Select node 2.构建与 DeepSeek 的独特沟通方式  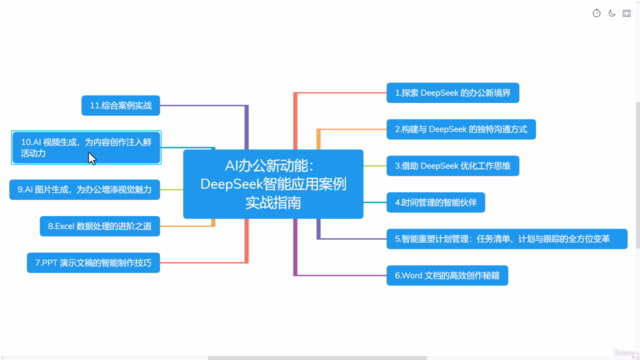pyautogui.click(x=461, y=129)
